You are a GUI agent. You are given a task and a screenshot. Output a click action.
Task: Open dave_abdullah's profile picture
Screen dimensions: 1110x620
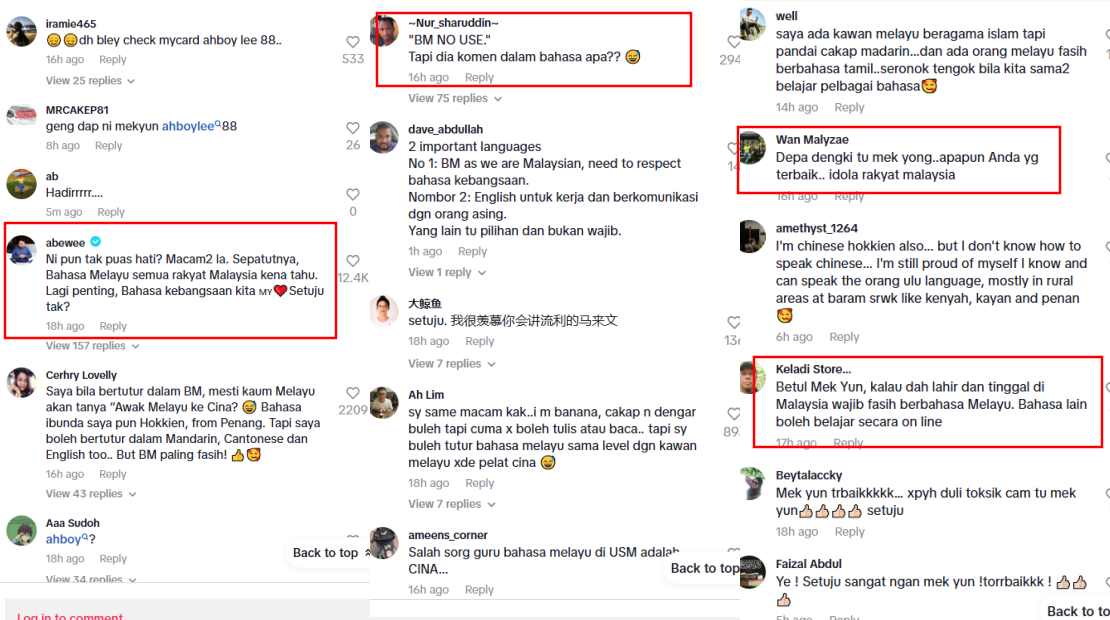384,137
